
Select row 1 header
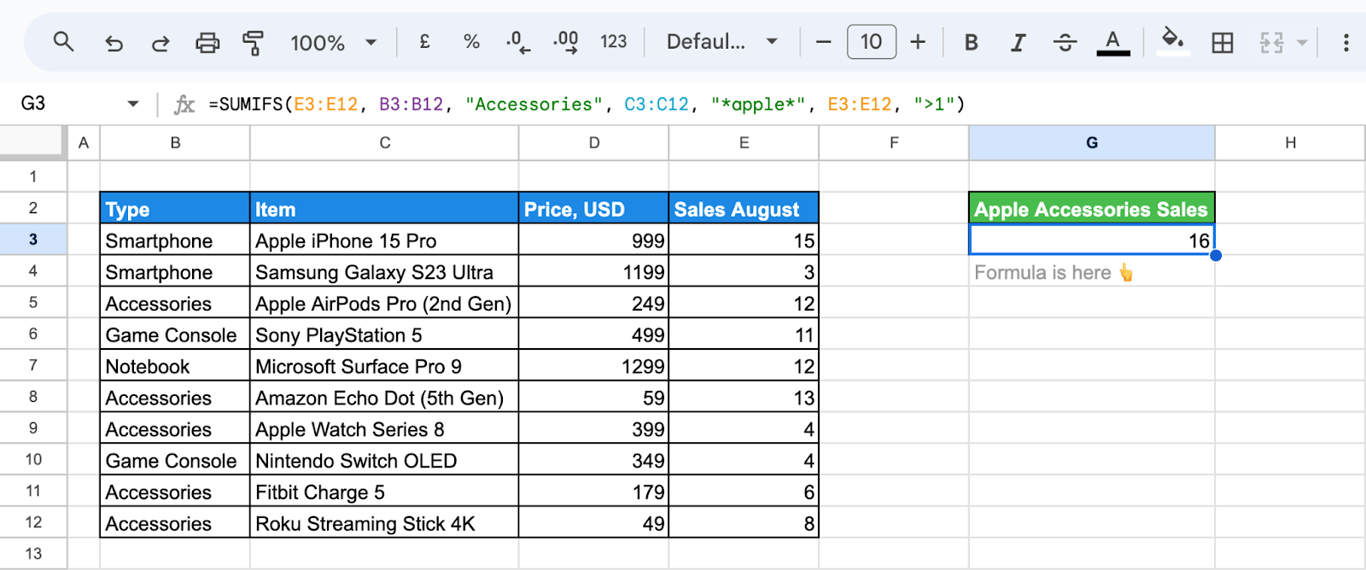(x=33, y=176)
